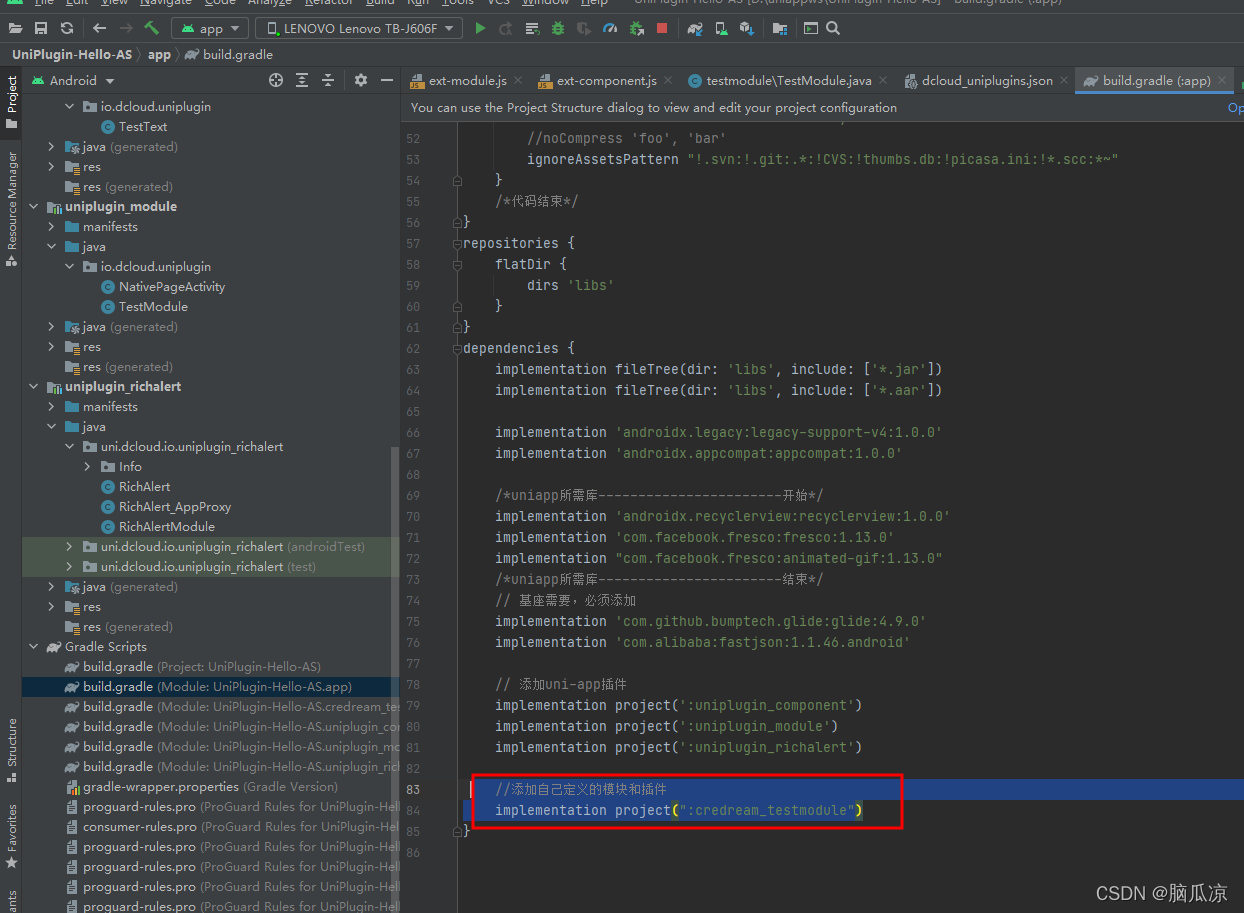
Task: Expand uni.dcloud.io.uniplugin_richalert (androidTest) node
Action: (70, 547)
